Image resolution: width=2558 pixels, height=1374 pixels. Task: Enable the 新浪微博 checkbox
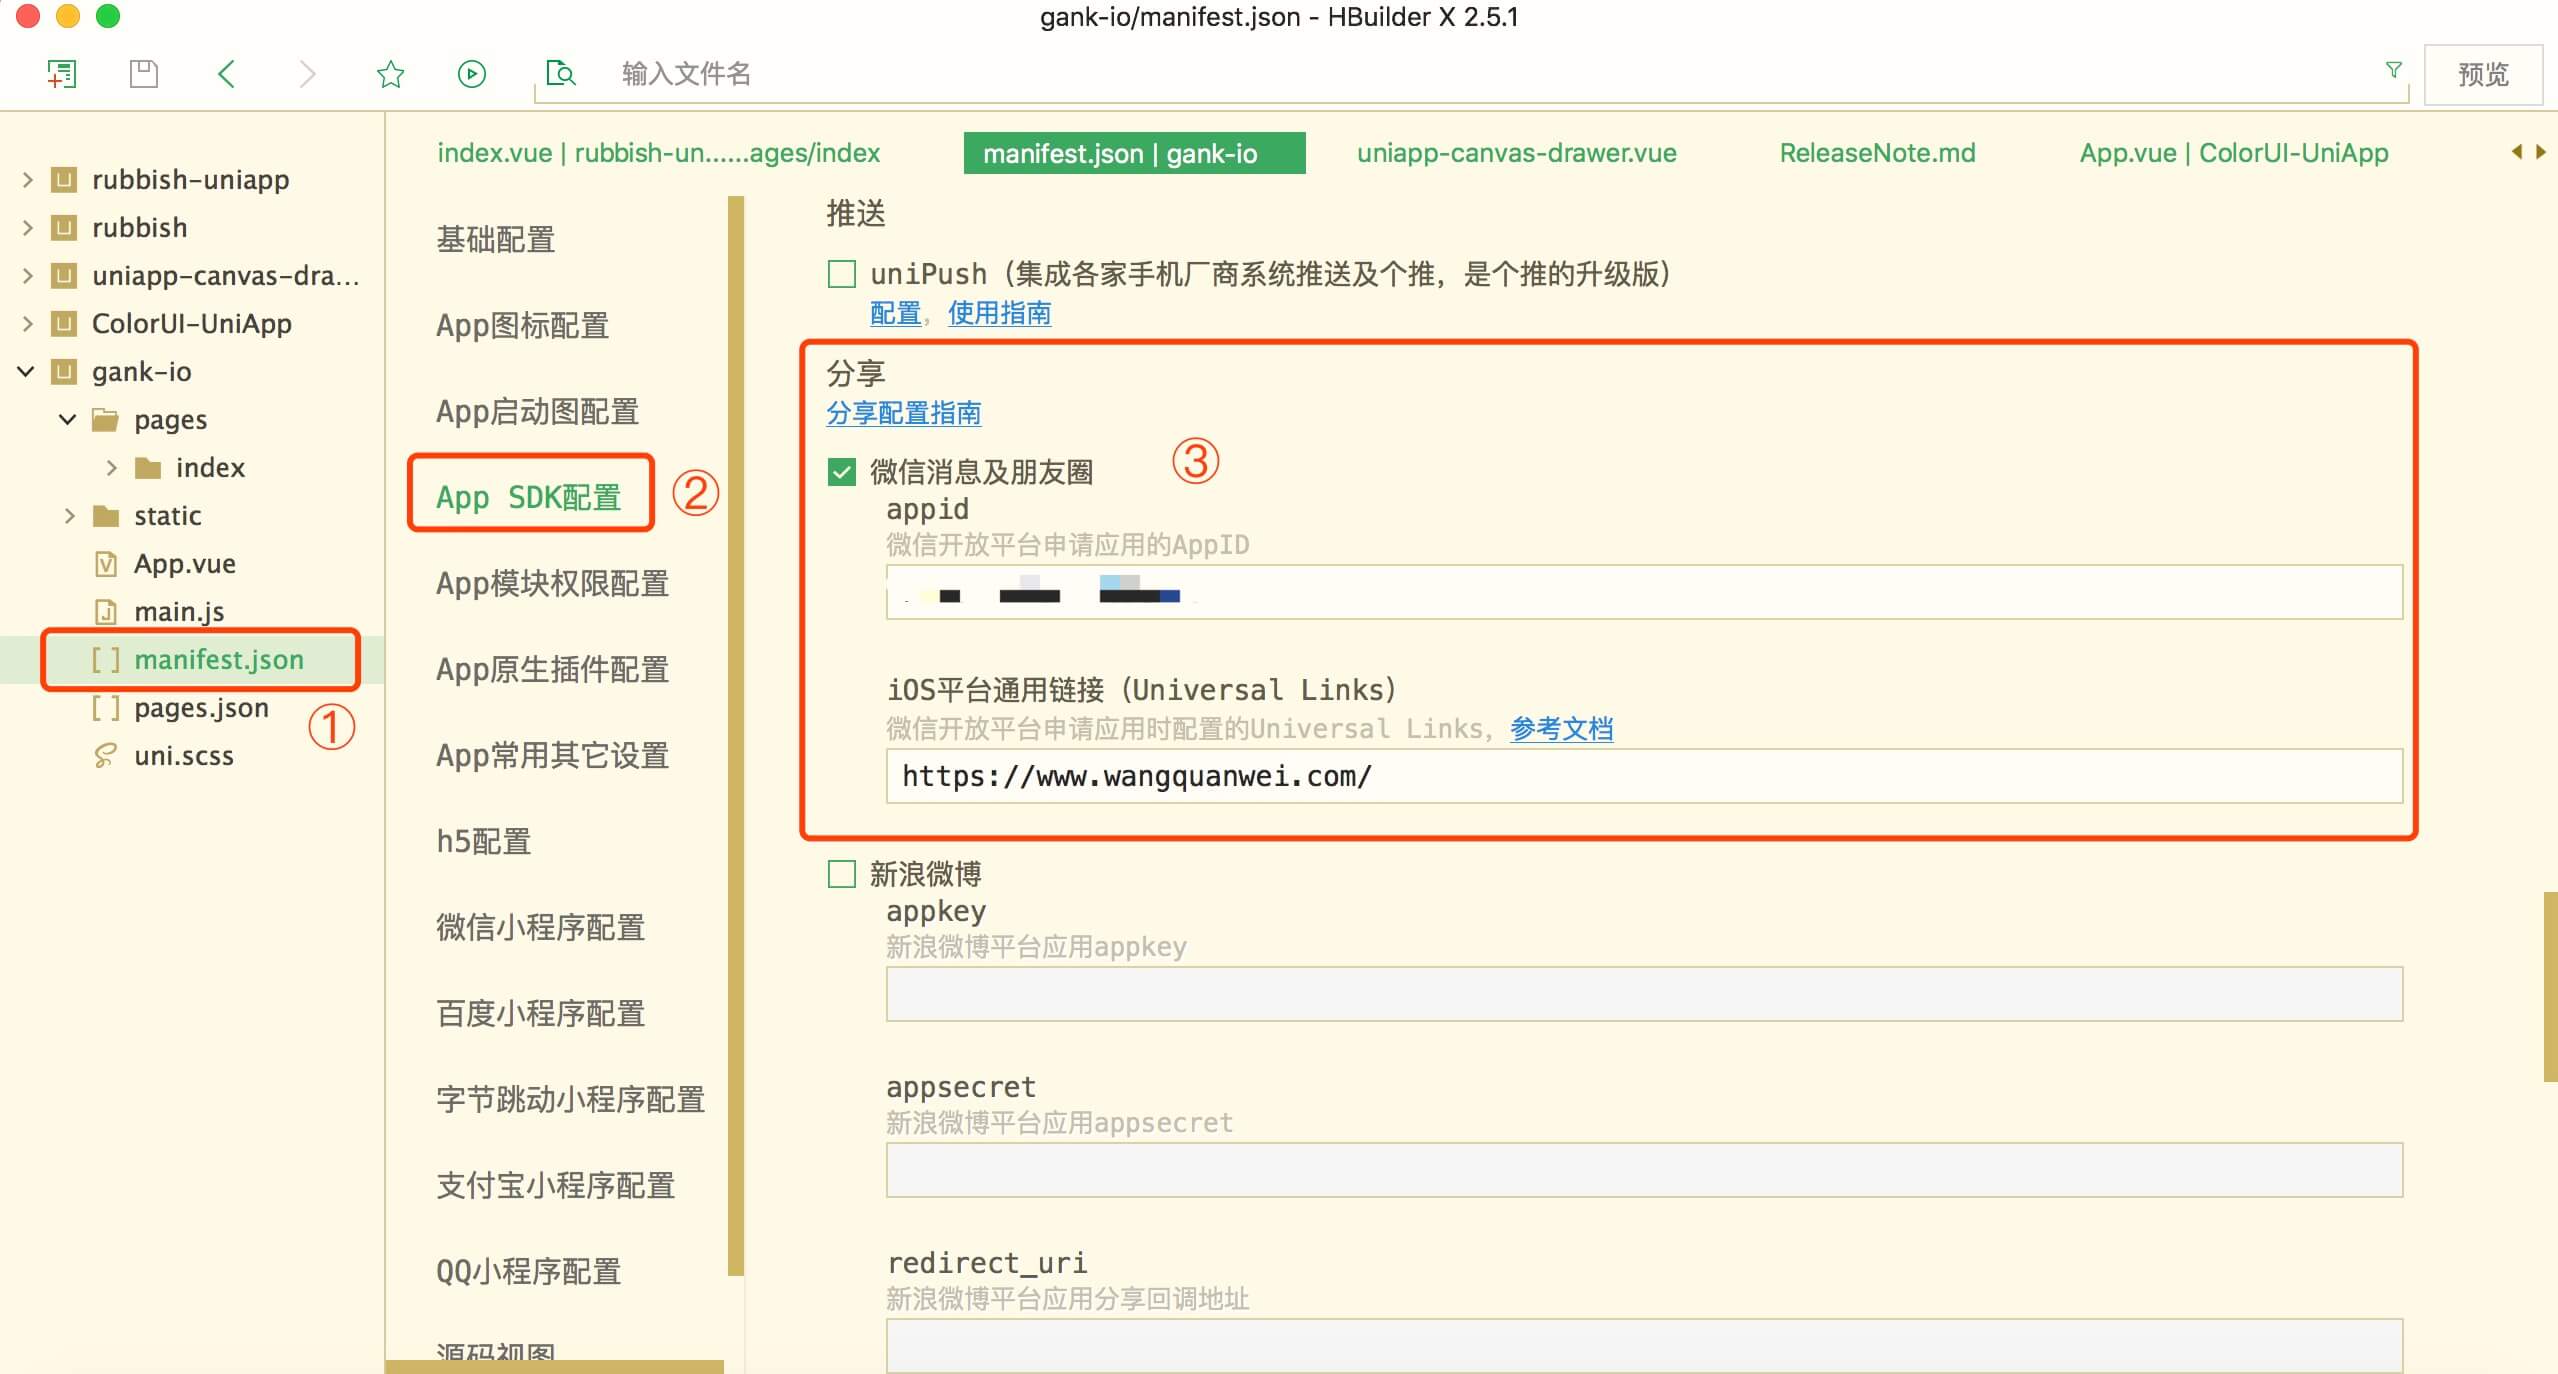click(x=842, y=874)
